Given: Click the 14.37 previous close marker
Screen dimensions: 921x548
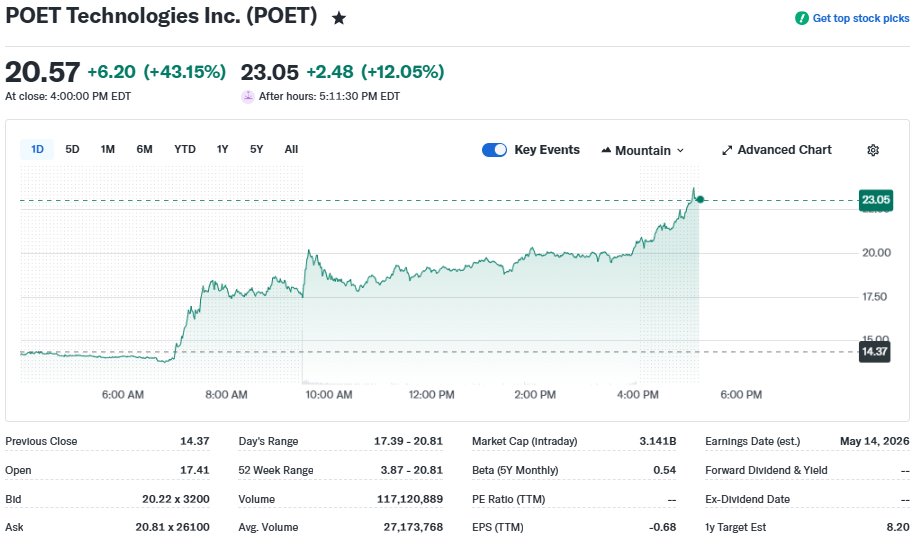Looking at the screenshot, I should [874, 352].
